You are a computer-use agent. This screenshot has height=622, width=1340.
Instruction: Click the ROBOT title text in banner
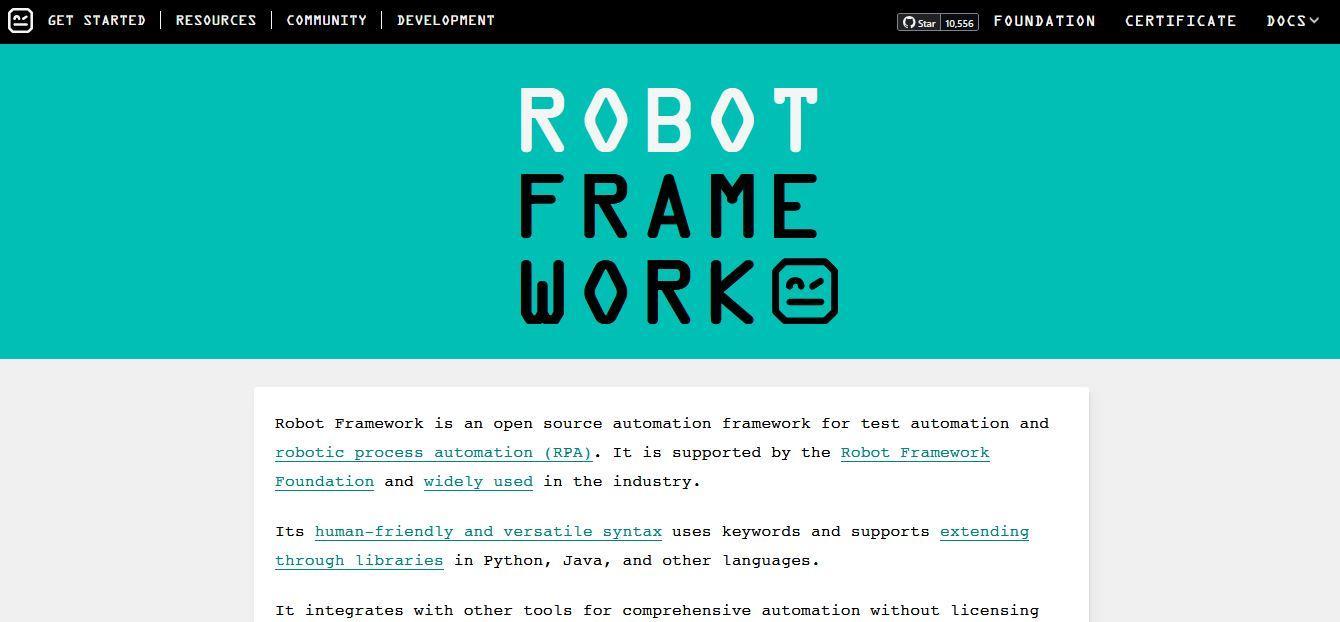pos(669,120)
